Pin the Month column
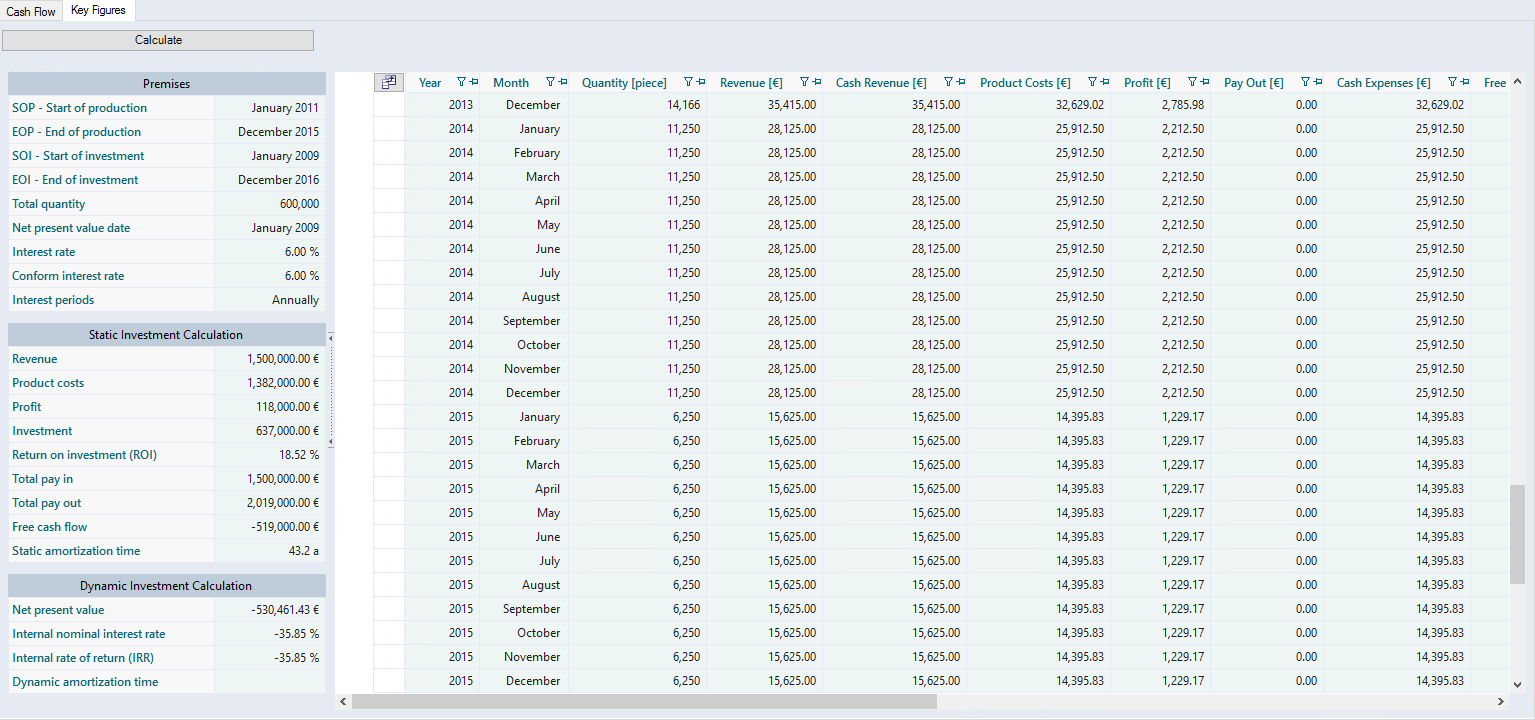Image resolution: width=1535 pixels, height=720 pixels. pyautogui.click(x=562, y=83)
